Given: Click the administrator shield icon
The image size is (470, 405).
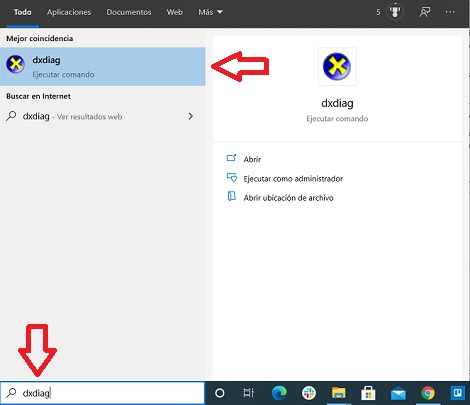Looking at the screenshot, I should [232, 177].
